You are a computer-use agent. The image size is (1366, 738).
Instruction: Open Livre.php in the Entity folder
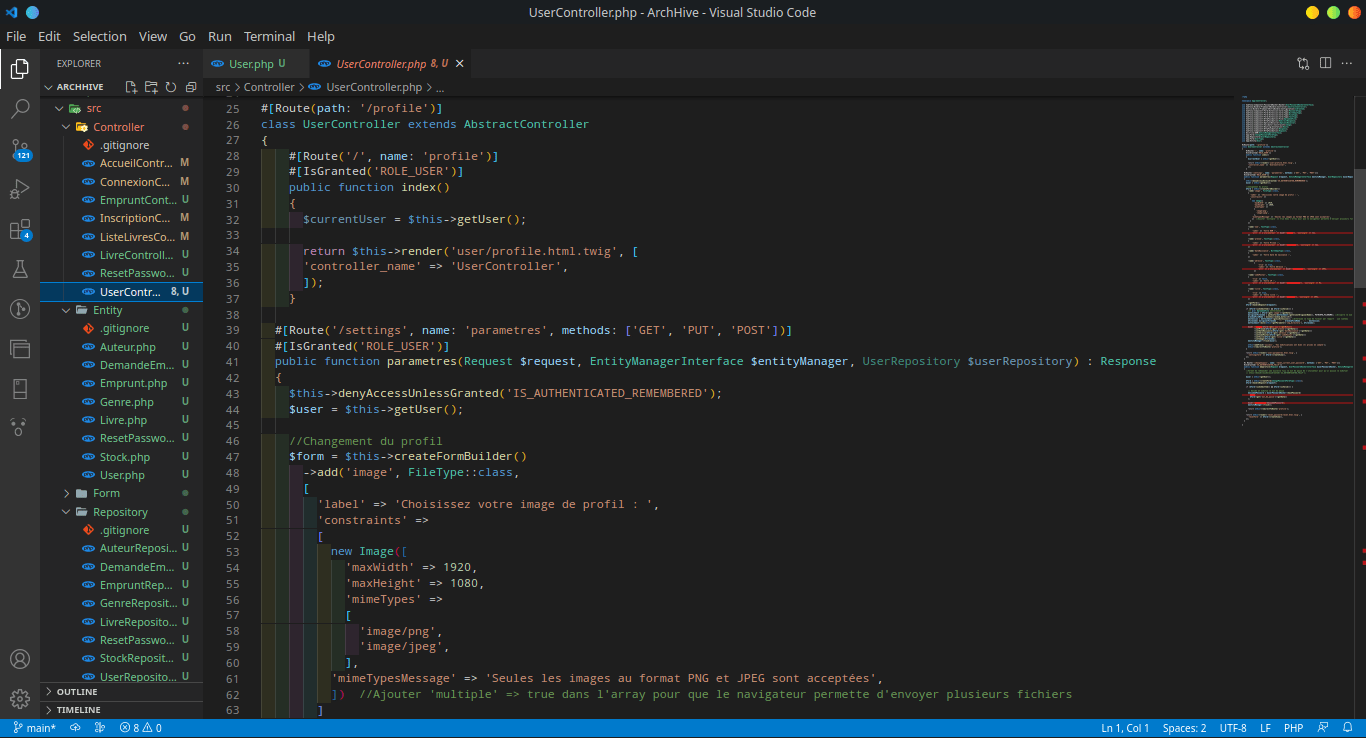pos(123,420)
